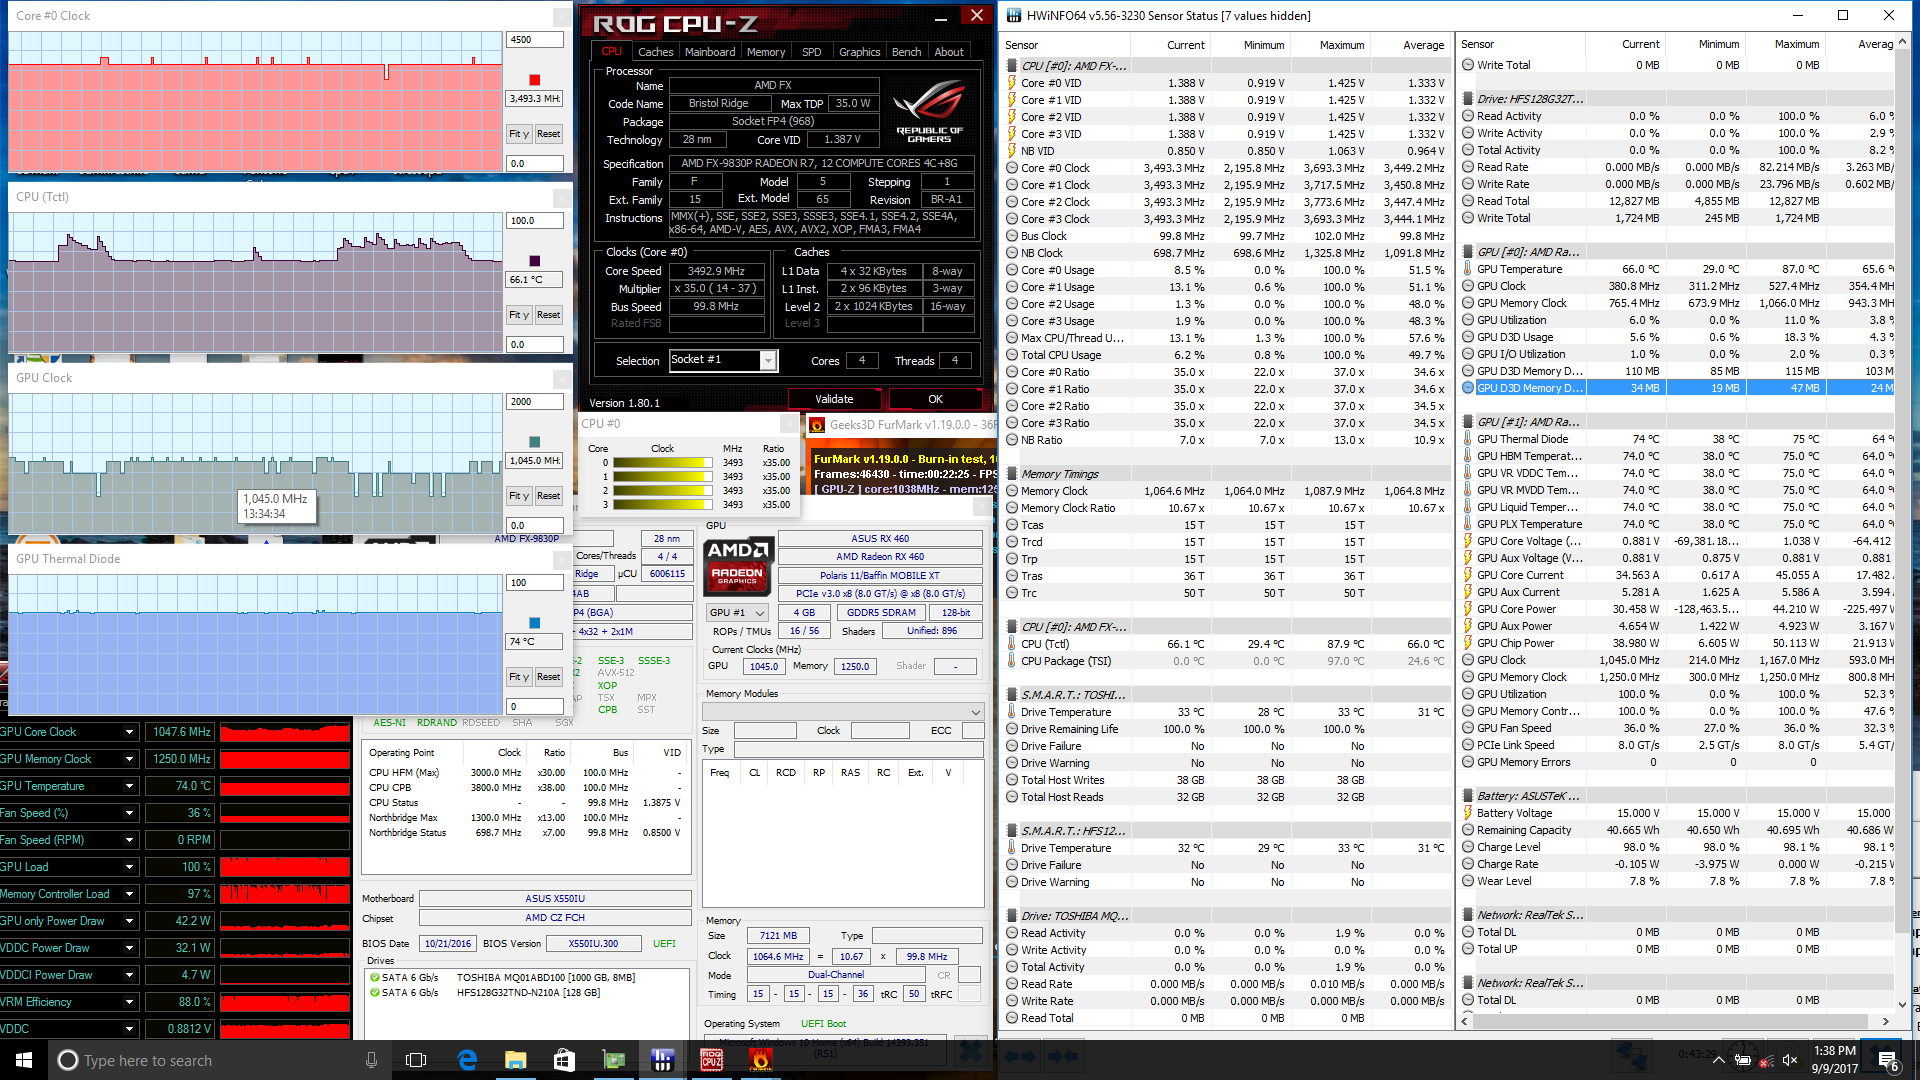Click Fit y in GPU Thermal Diode graph
Image resolution: width=1920 pixels, height=1080 pixels.
[518, 677]
